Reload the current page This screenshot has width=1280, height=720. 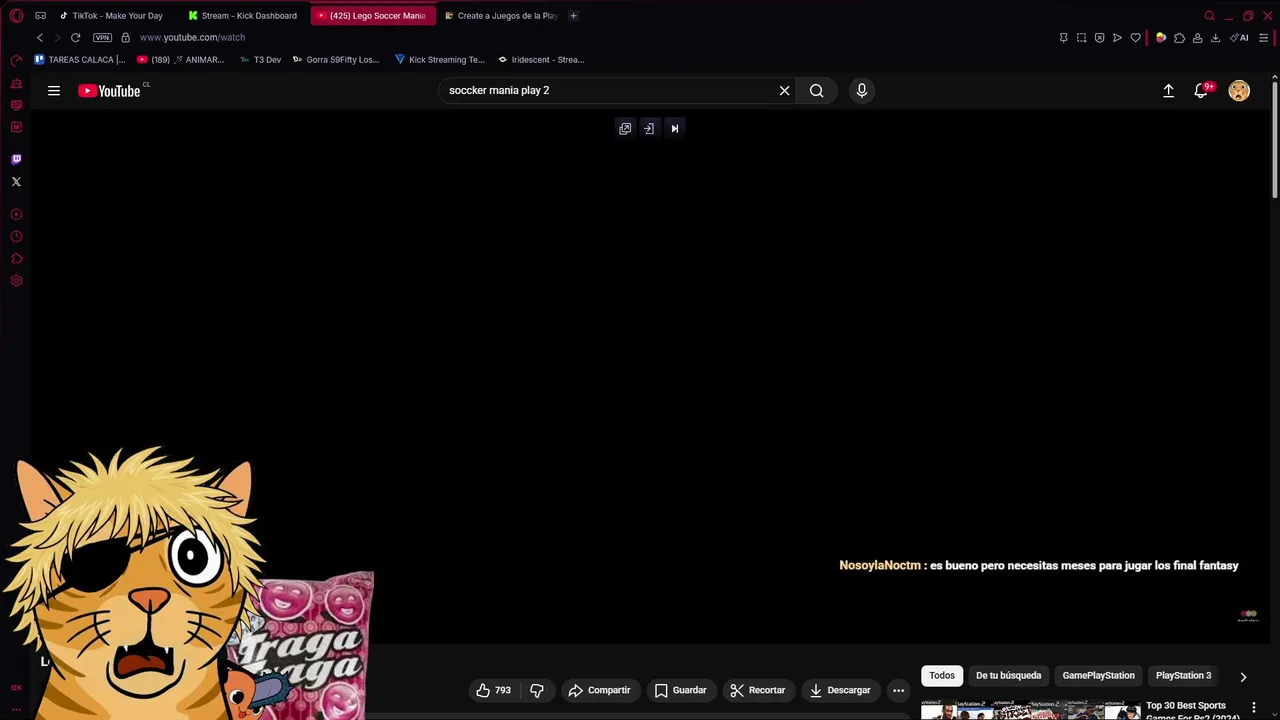pos(75,38)
